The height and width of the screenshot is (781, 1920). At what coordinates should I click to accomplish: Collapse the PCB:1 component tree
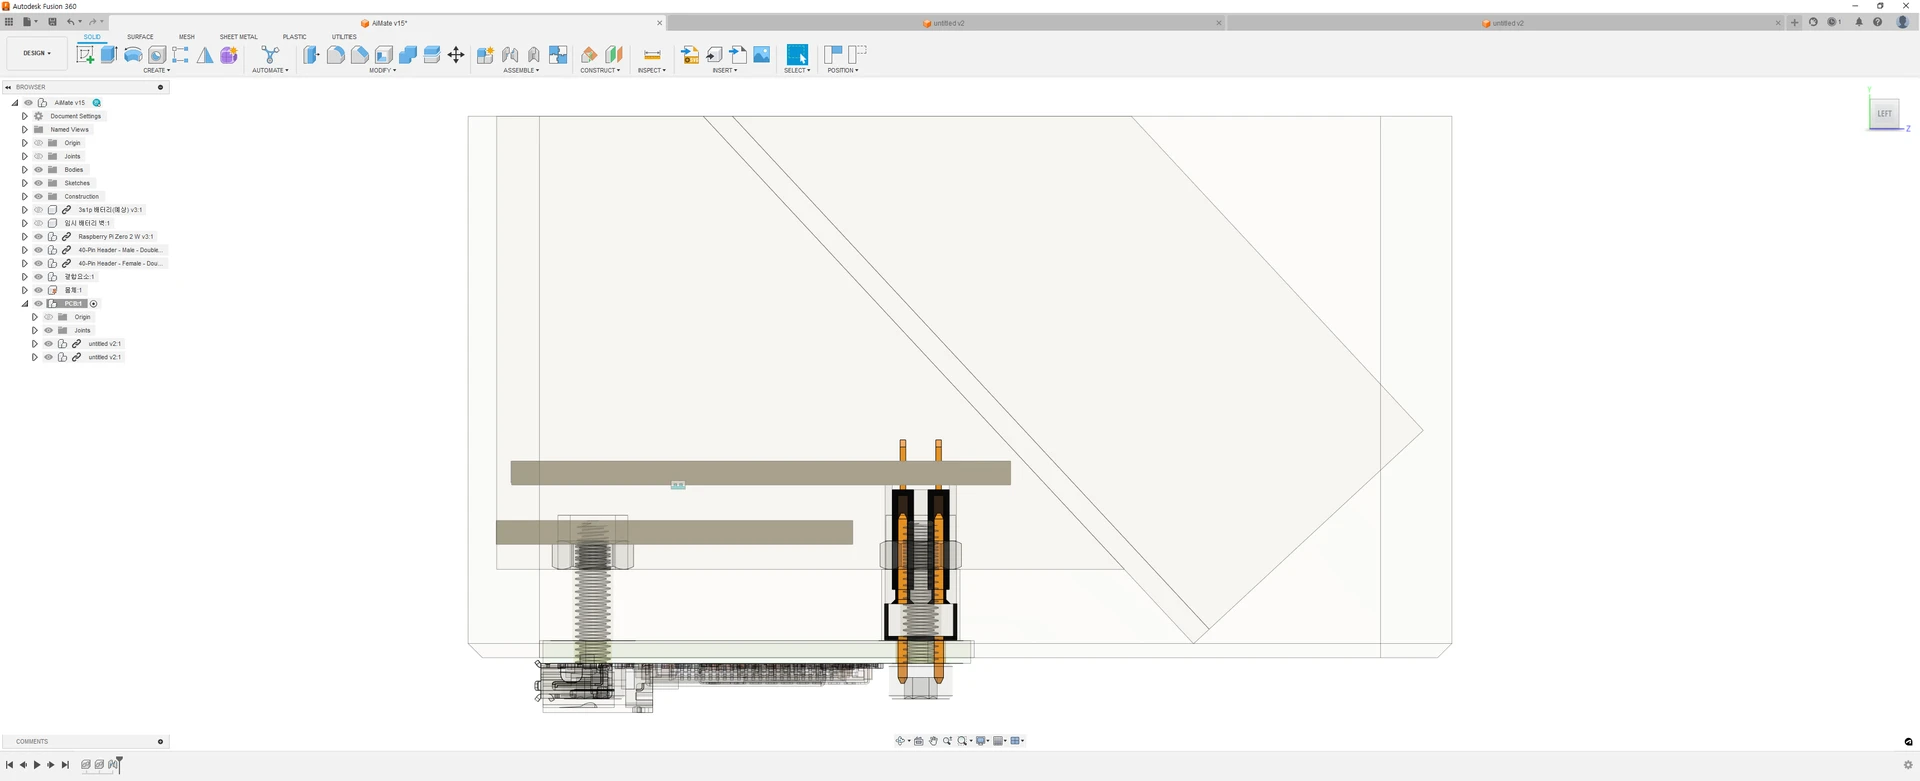[x=25, y=304]
